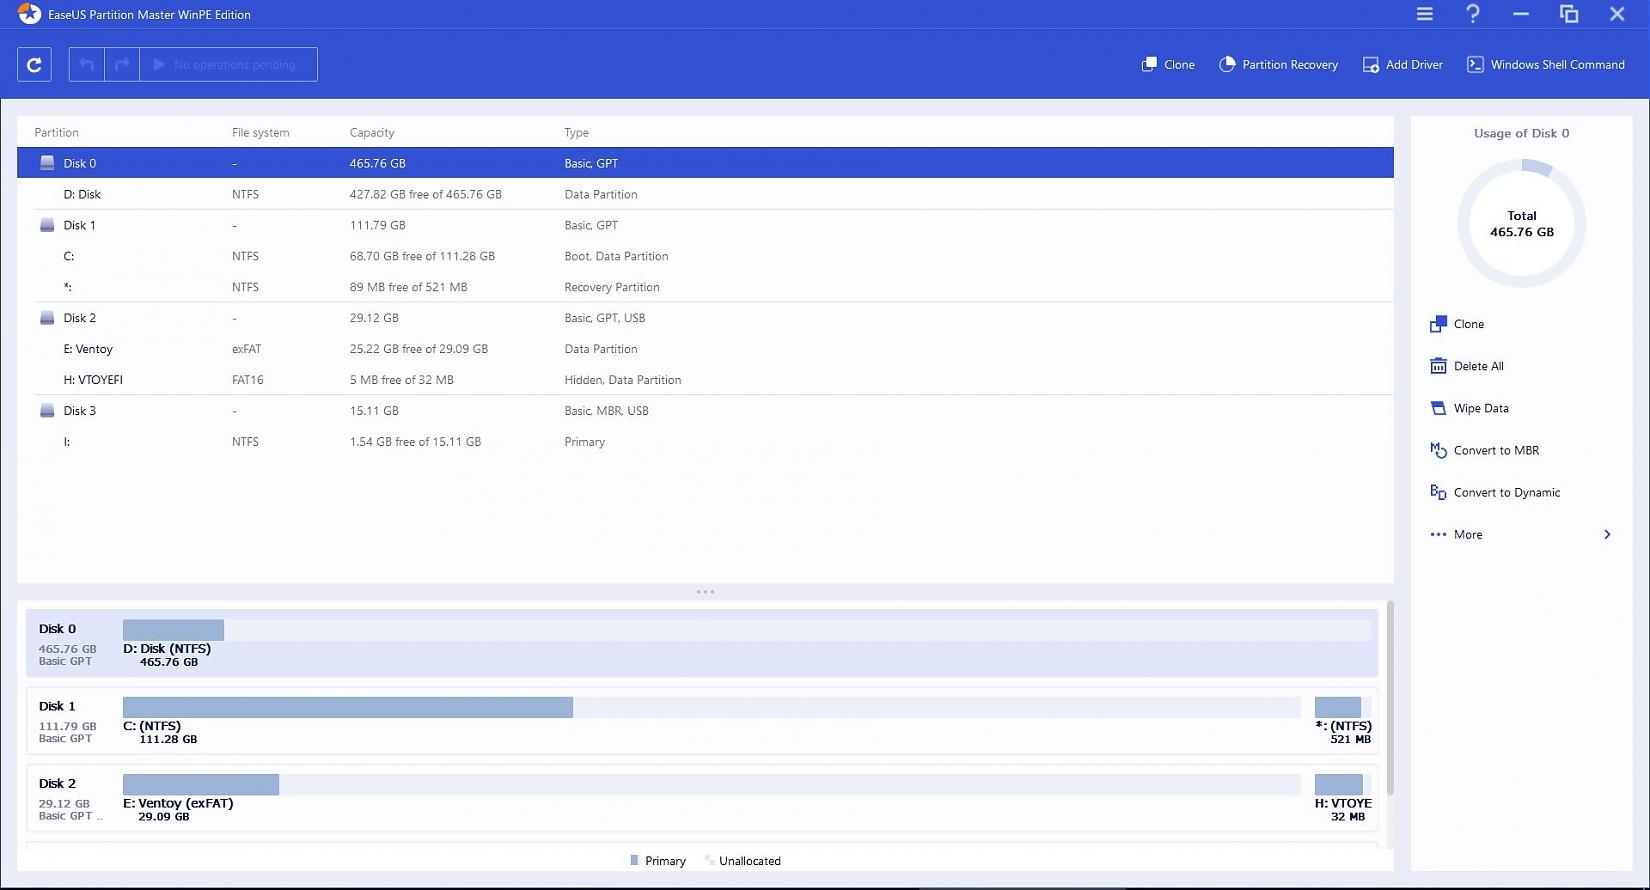Click the 68.70 GB free of 111.28 GB cell

point(422,256)
